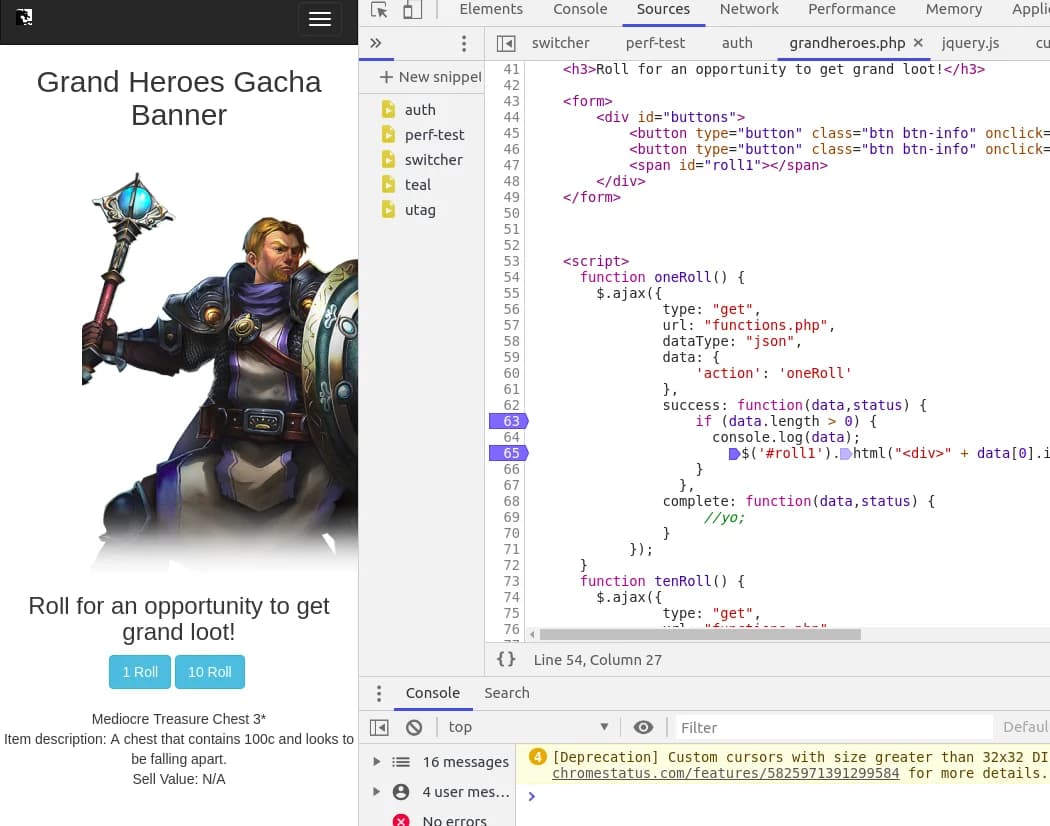1050x826 pixels.
Task: Clear the console messages
Action: [414, 727]
